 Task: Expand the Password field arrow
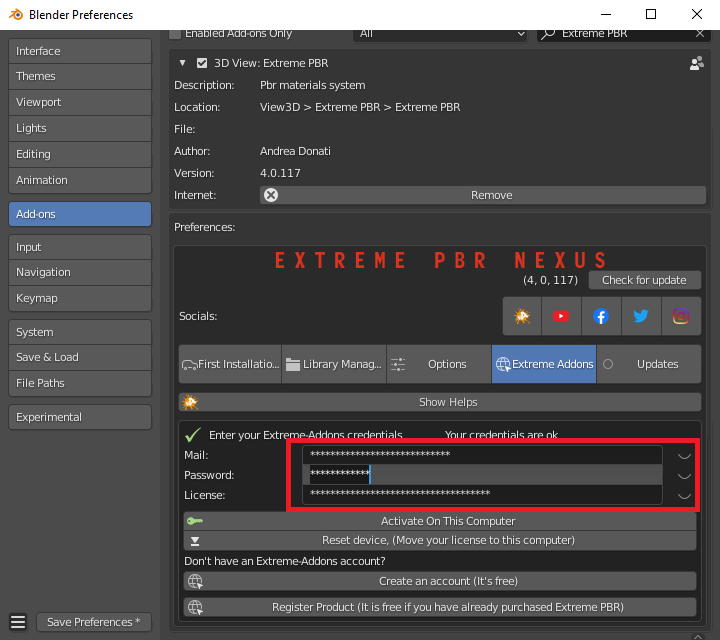click(x=684, y=476)
